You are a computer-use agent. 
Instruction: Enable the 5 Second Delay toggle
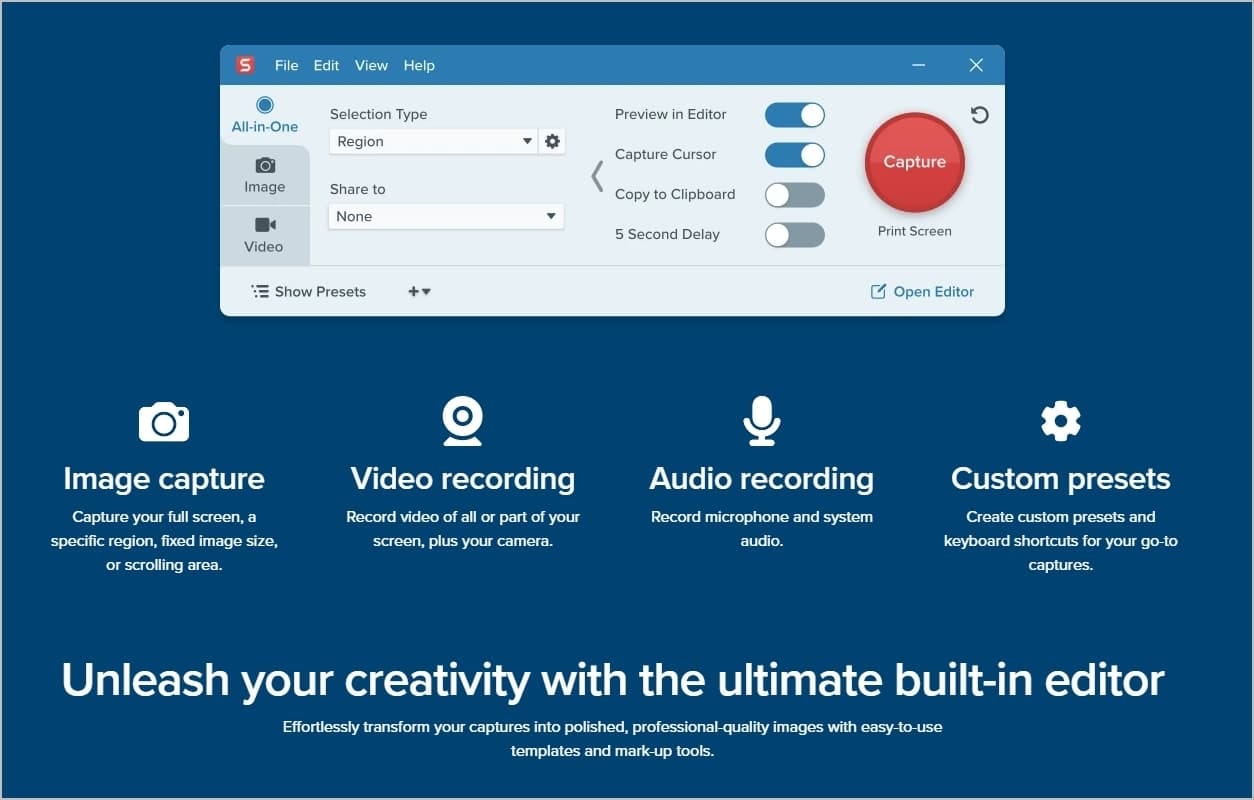pyautogui.click(x=795, y=234)
